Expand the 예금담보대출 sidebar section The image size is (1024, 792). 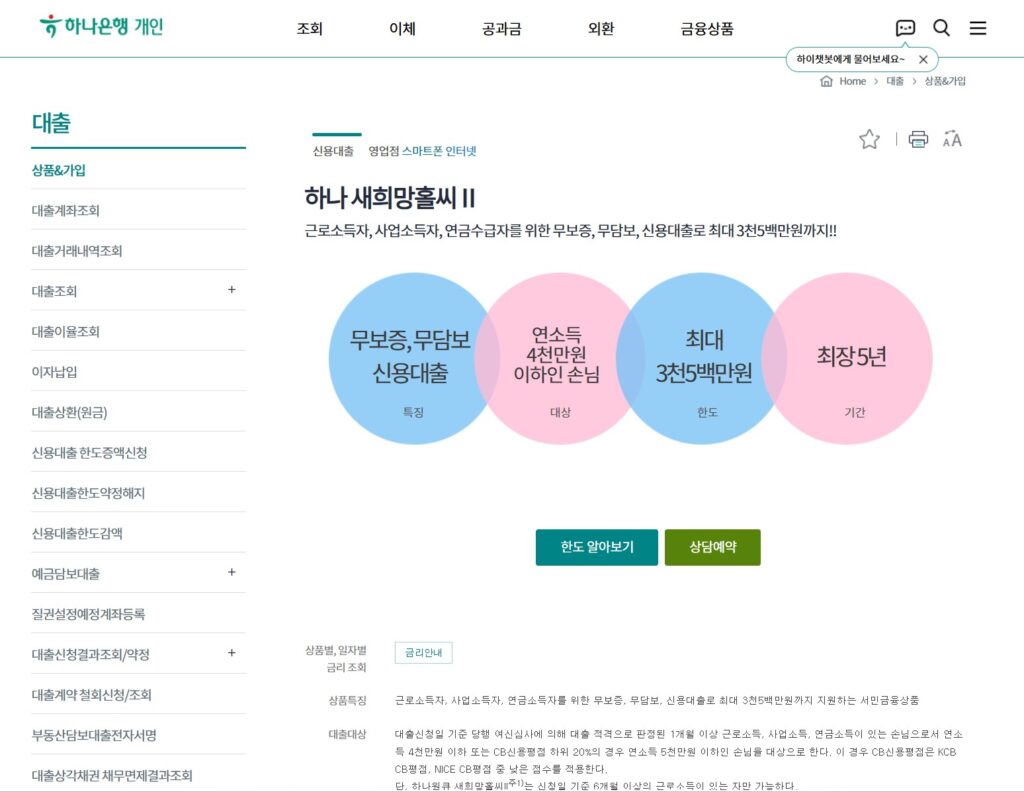(232, 572)
